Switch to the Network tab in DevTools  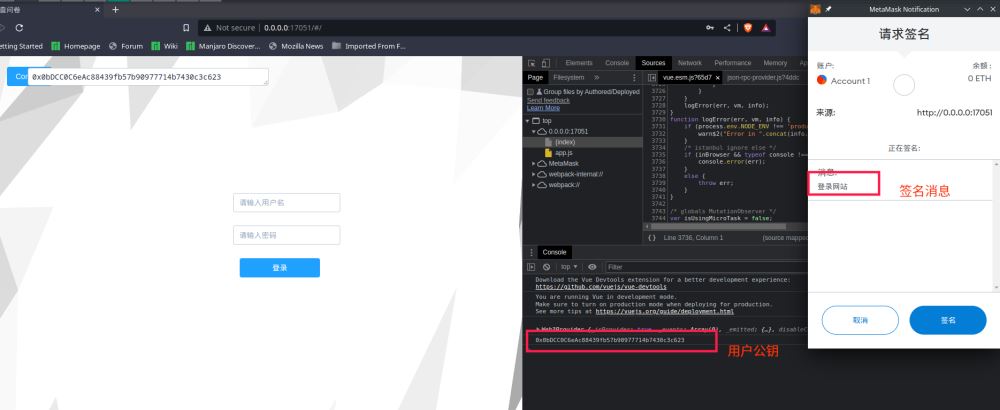(688, 63)
